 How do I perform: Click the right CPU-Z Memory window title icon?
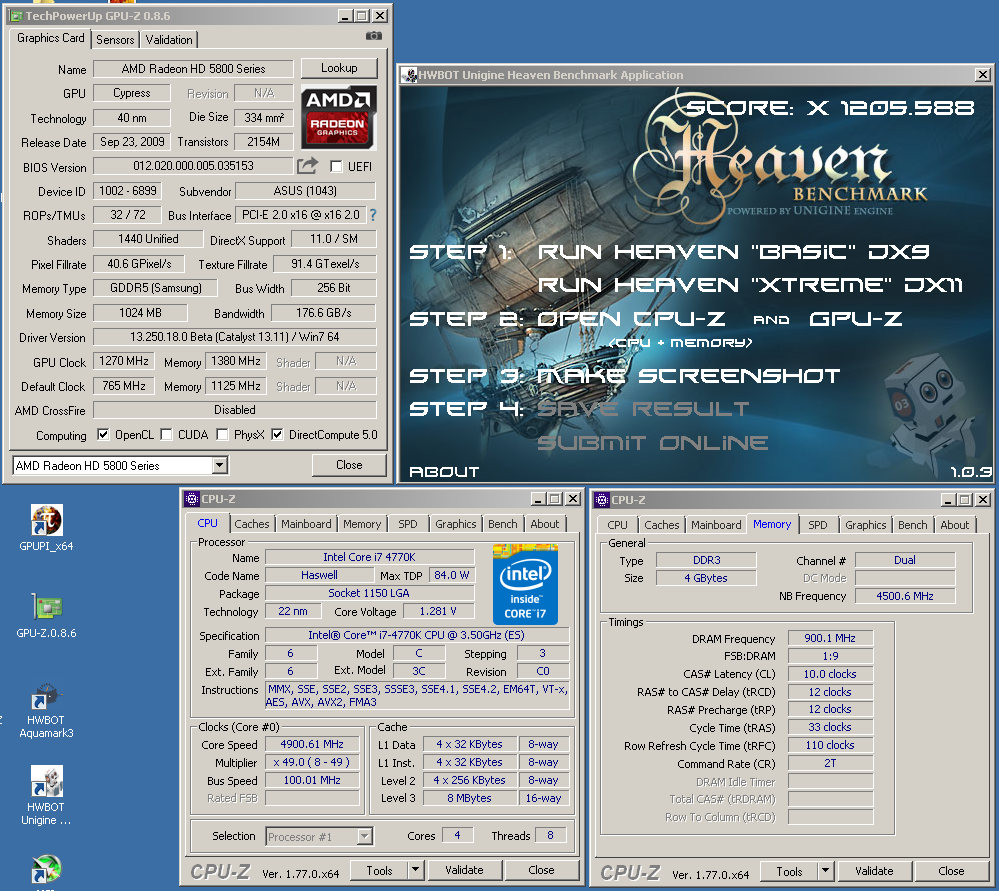click(x=601, y=500)
